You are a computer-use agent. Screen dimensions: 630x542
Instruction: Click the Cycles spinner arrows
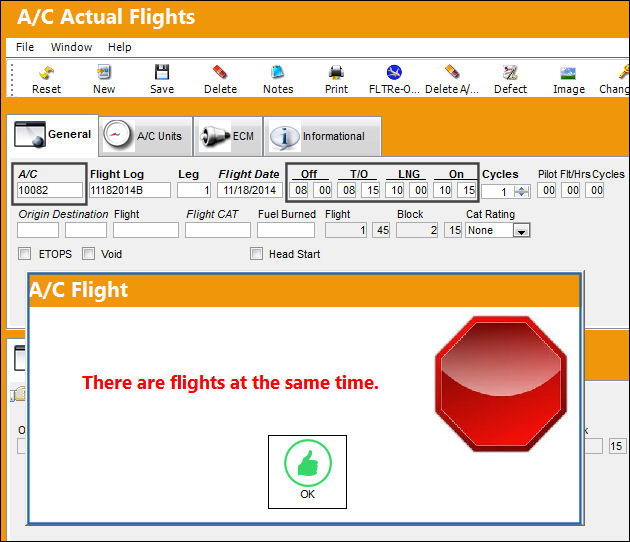click(522, 191)
